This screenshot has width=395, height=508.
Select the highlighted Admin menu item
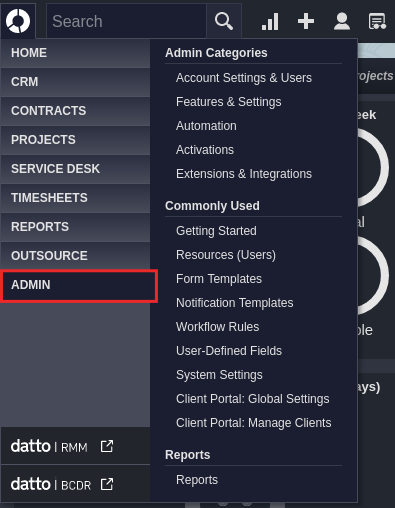[79, 285]
